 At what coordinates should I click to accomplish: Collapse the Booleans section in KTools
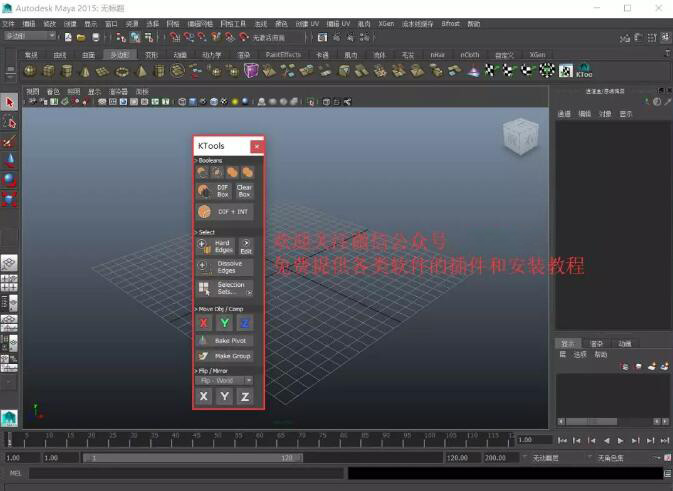point(209,161)
